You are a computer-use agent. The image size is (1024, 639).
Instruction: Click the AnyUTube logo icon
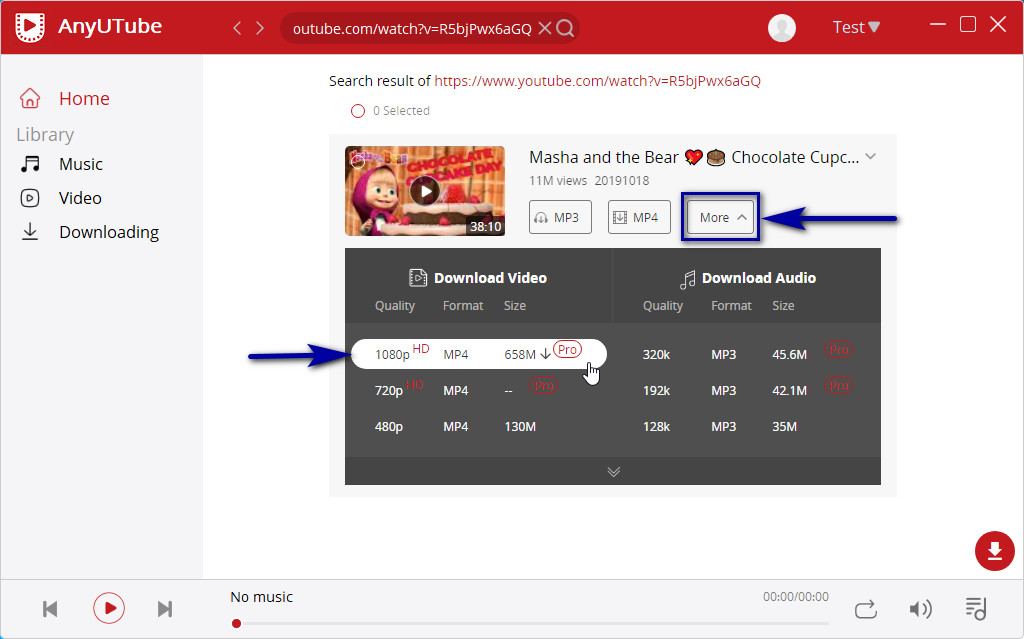pyautogui.click(x=30, y=27)
